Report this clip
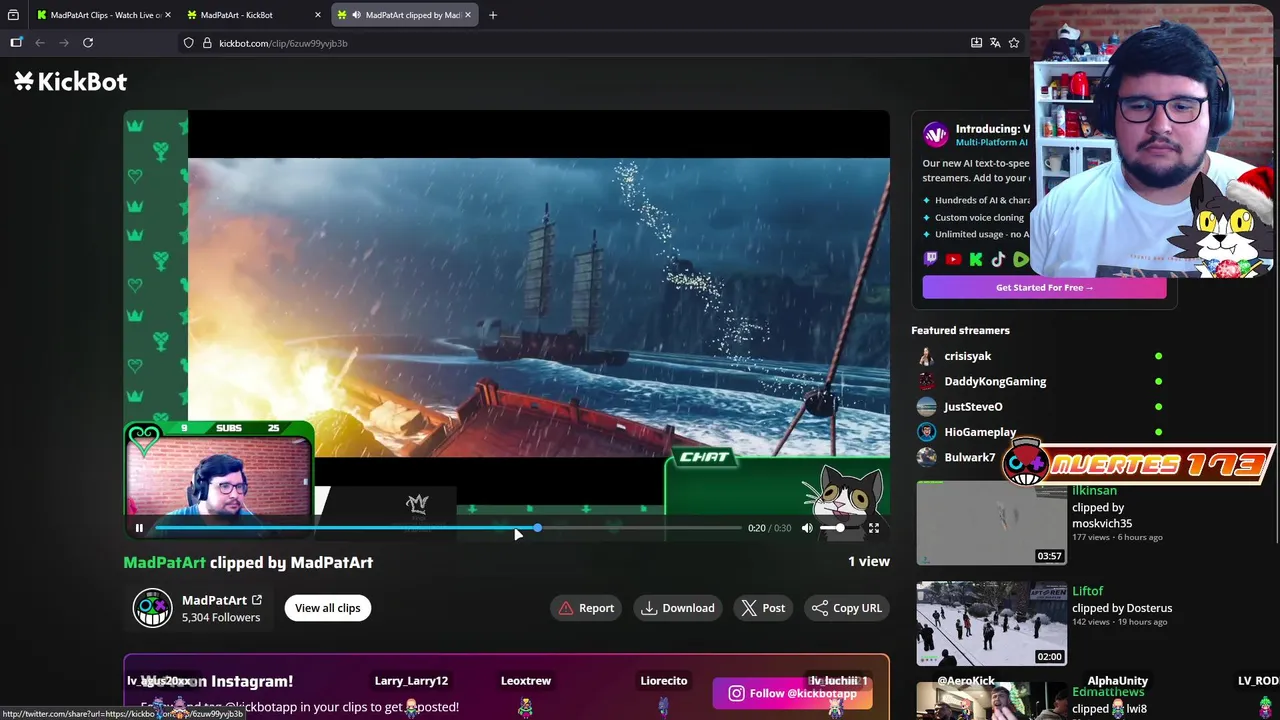The width and height of the screenshot is (1280, 720). tap(586, 608)
